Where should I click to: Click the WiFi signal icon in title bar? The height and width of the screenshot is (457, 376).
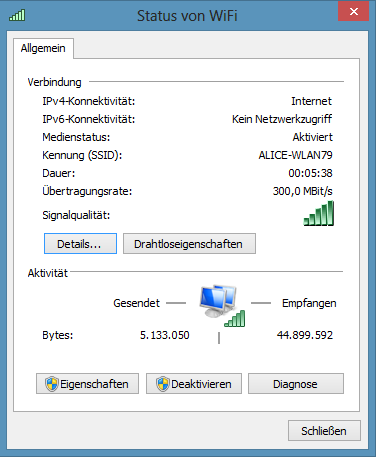pos(17,15)
